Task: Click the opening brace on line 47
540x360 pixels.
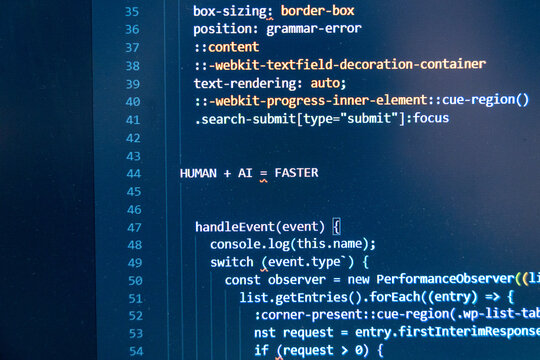Action: coord(337,227)
